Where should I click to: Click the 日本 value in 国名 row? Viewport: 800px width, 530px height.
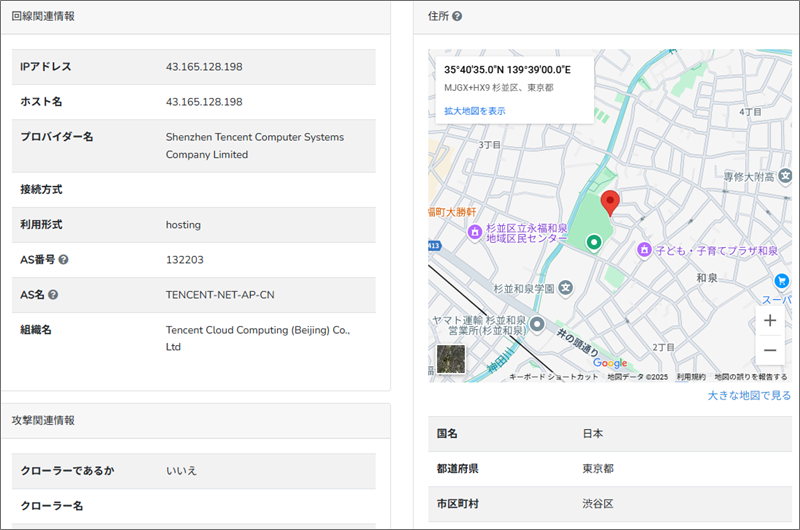point(593,434)
